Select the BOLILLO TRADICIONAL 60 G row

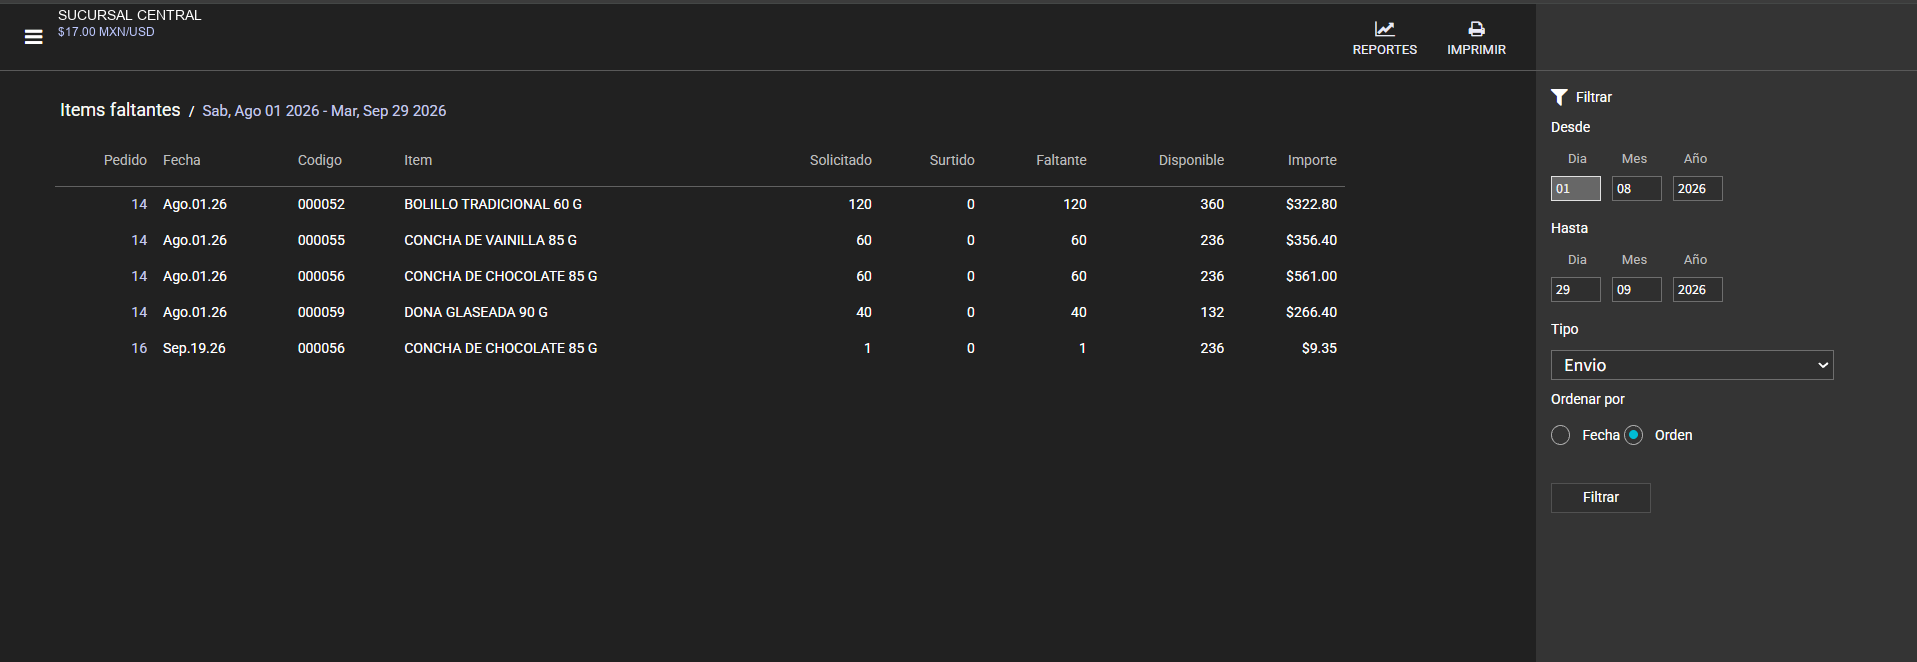click(x=700, y=204)
